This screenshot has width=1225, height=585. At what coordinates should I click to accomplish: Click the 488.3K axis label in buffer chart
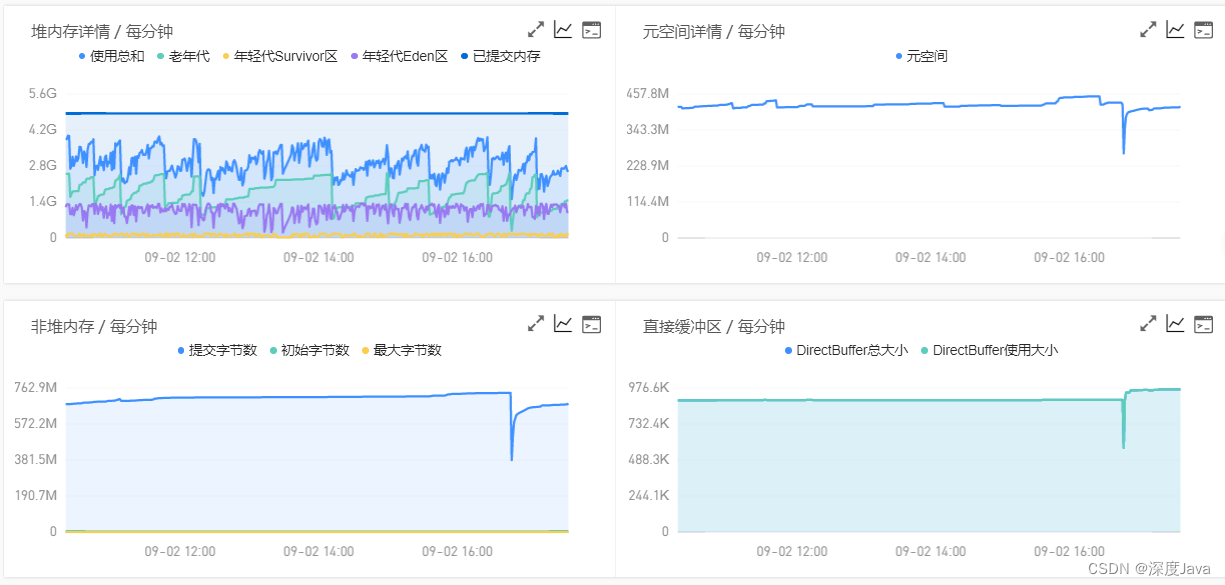click(648, 459)
